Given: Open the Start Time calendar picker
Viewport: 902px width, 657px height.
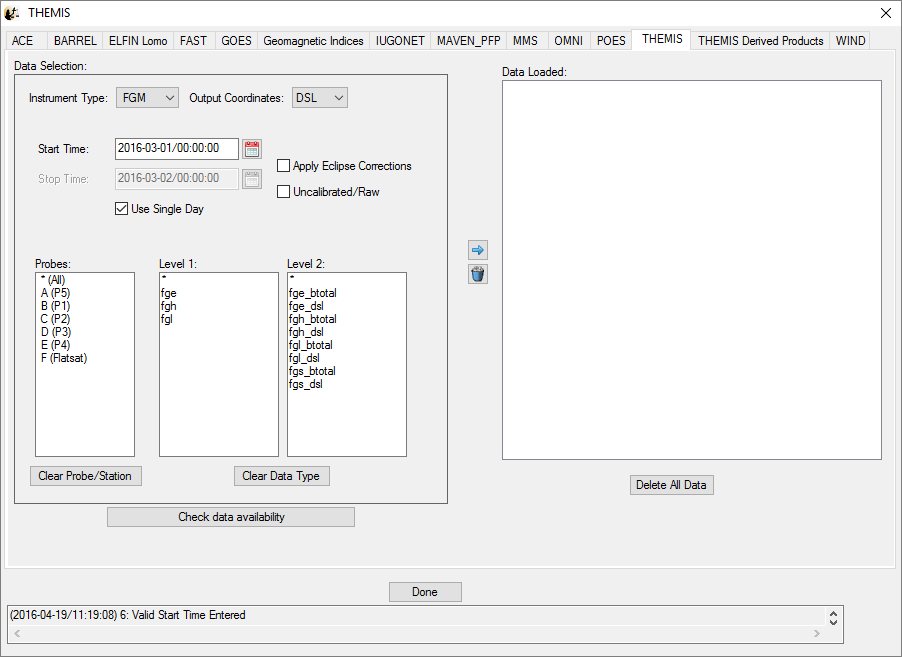Looking at the screenshot, I should [252, 149].
